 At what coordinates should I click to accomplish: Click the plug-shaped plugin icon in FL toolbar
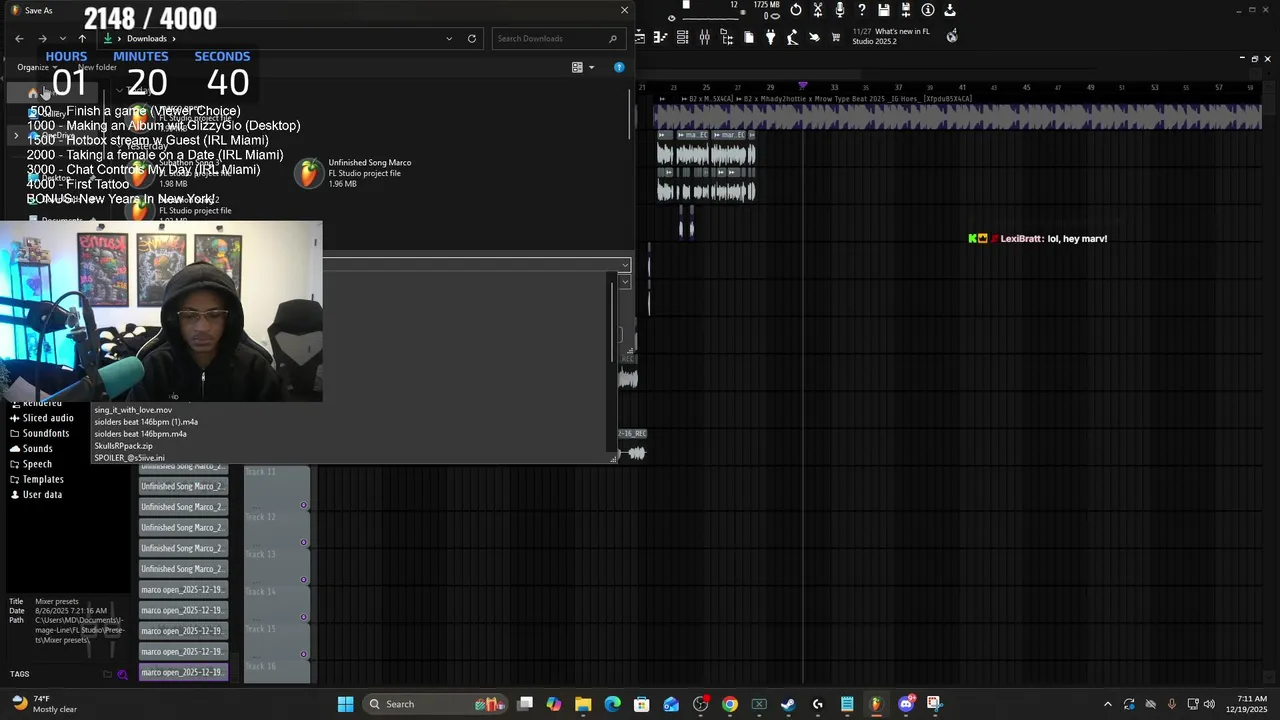tap(770, 37)
